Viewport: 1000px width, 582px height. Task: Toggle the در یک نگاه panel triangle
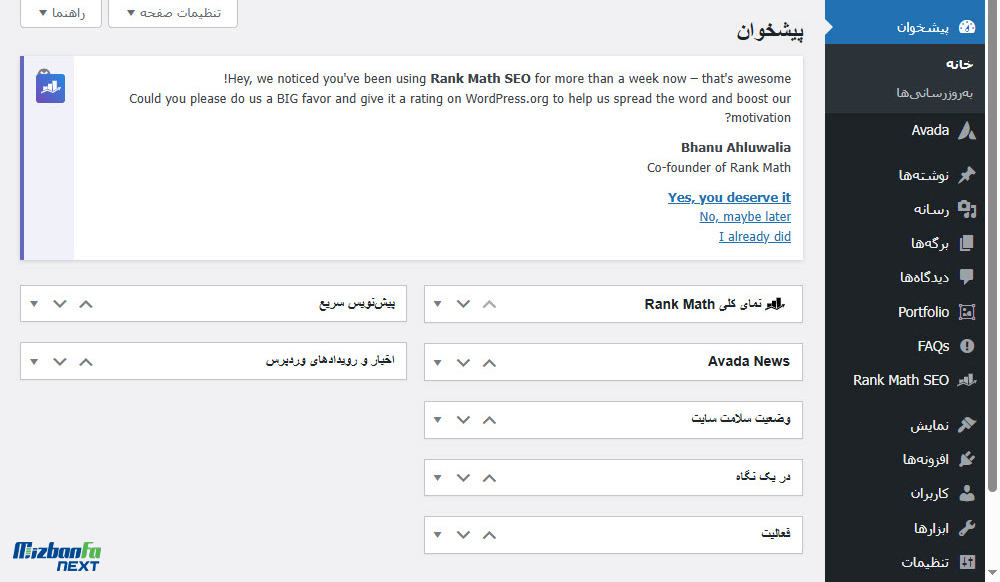click(438, 477)
